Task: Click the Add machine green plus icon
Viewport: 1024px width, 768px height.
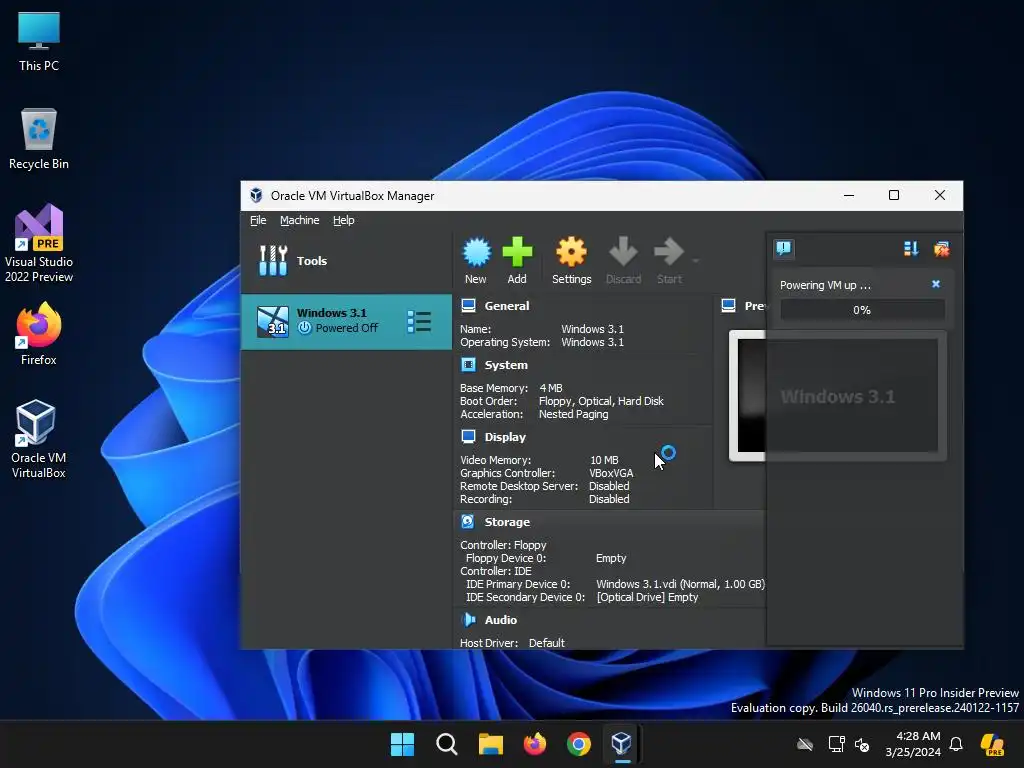Action: (517, 252)
